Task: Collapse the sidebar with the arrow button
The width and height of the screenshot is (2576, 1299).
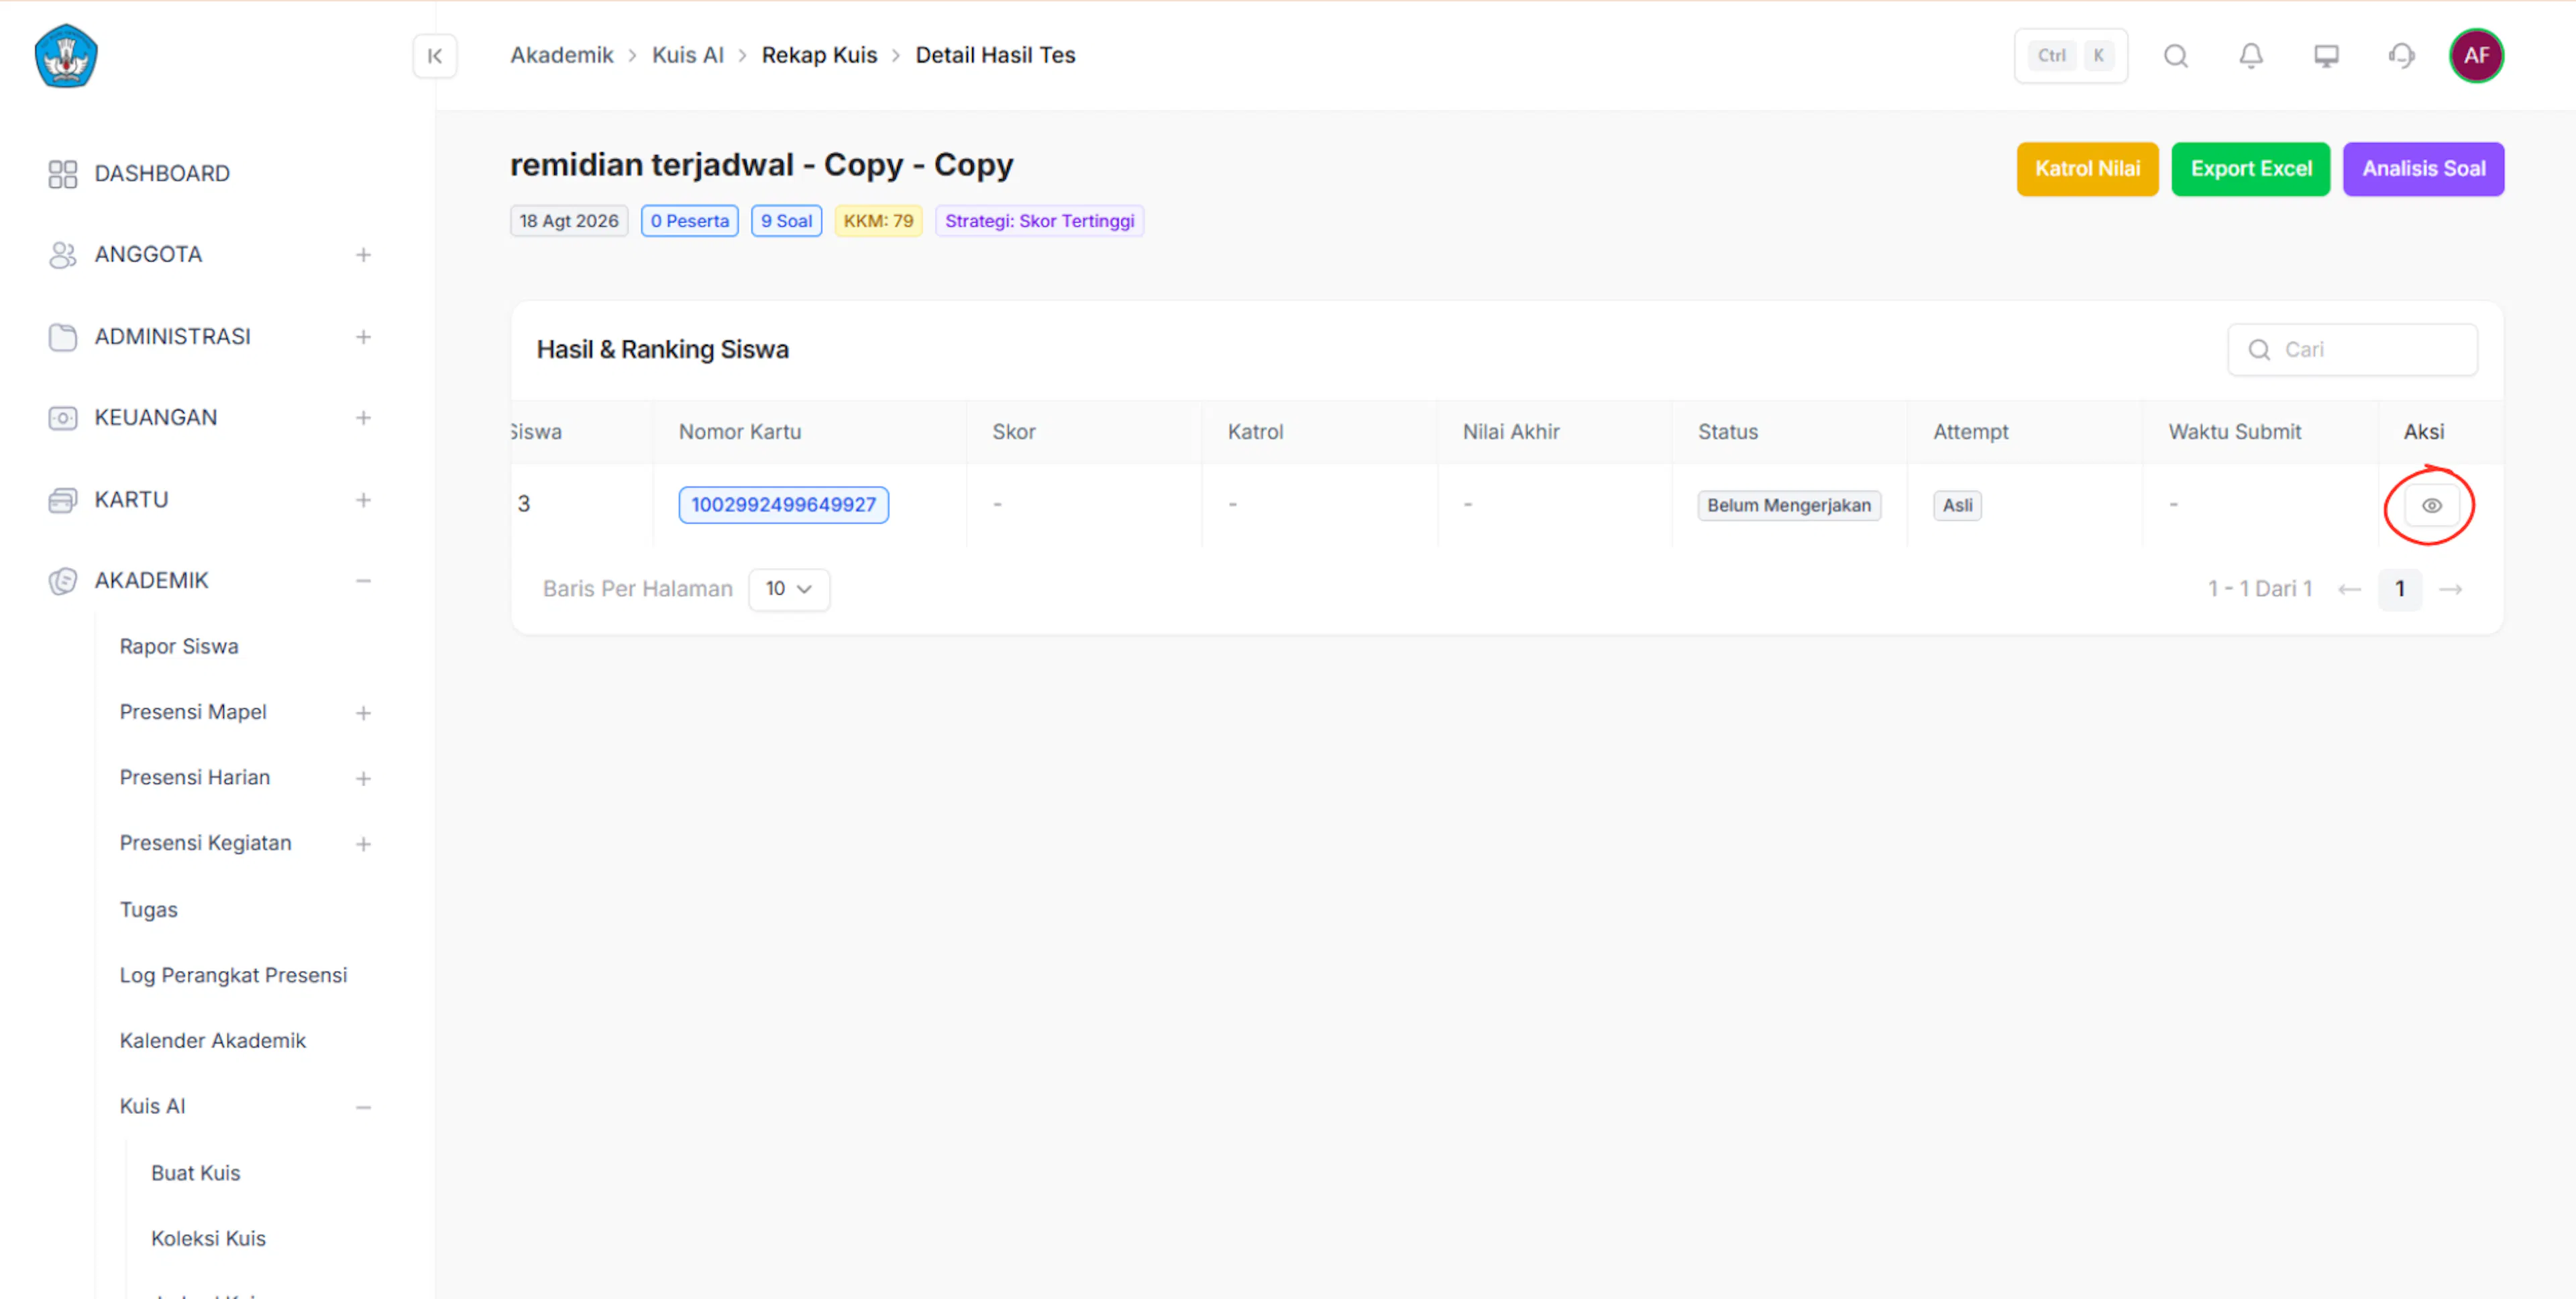Action: 435,56
